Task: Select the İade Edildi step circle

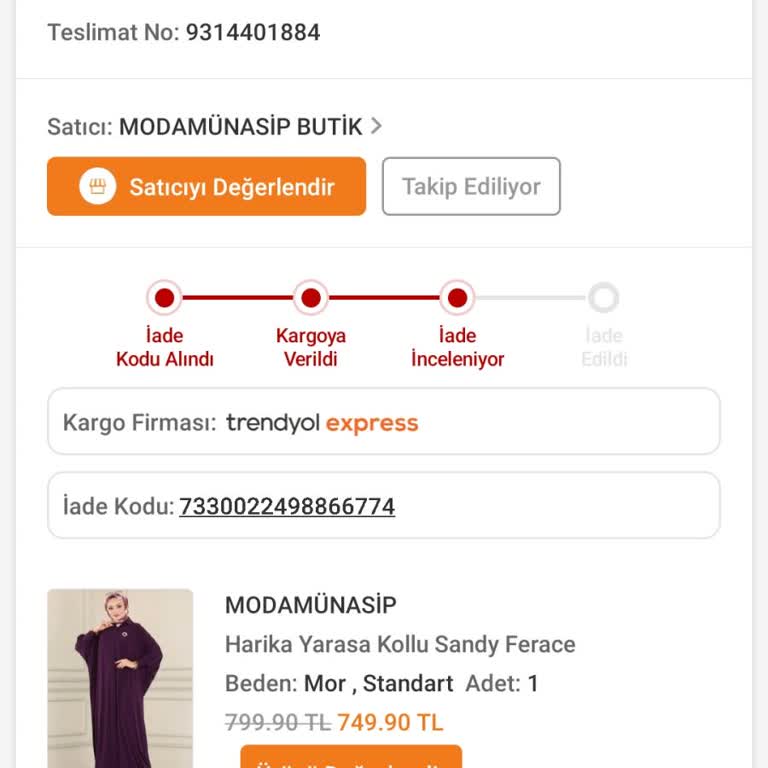Action: click(x=603, y=298)
